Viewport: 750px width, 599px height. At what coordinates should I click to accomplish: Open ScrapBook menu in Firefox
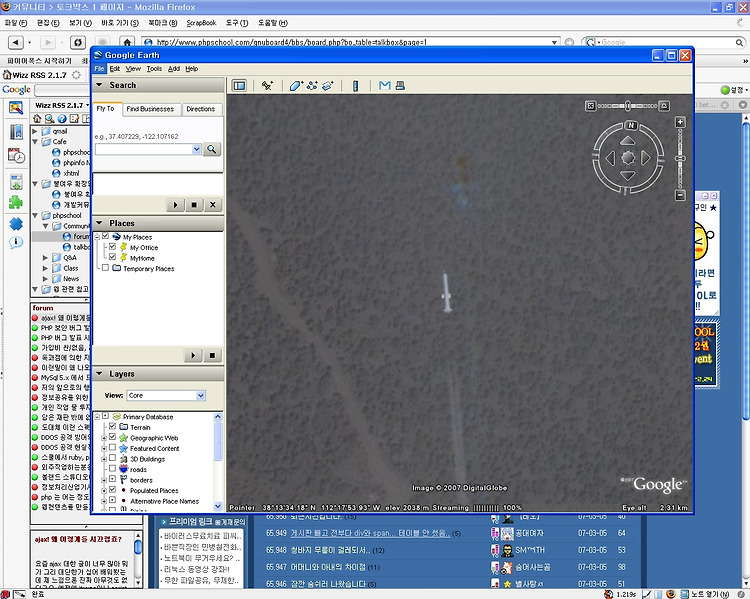coord(201,22)
